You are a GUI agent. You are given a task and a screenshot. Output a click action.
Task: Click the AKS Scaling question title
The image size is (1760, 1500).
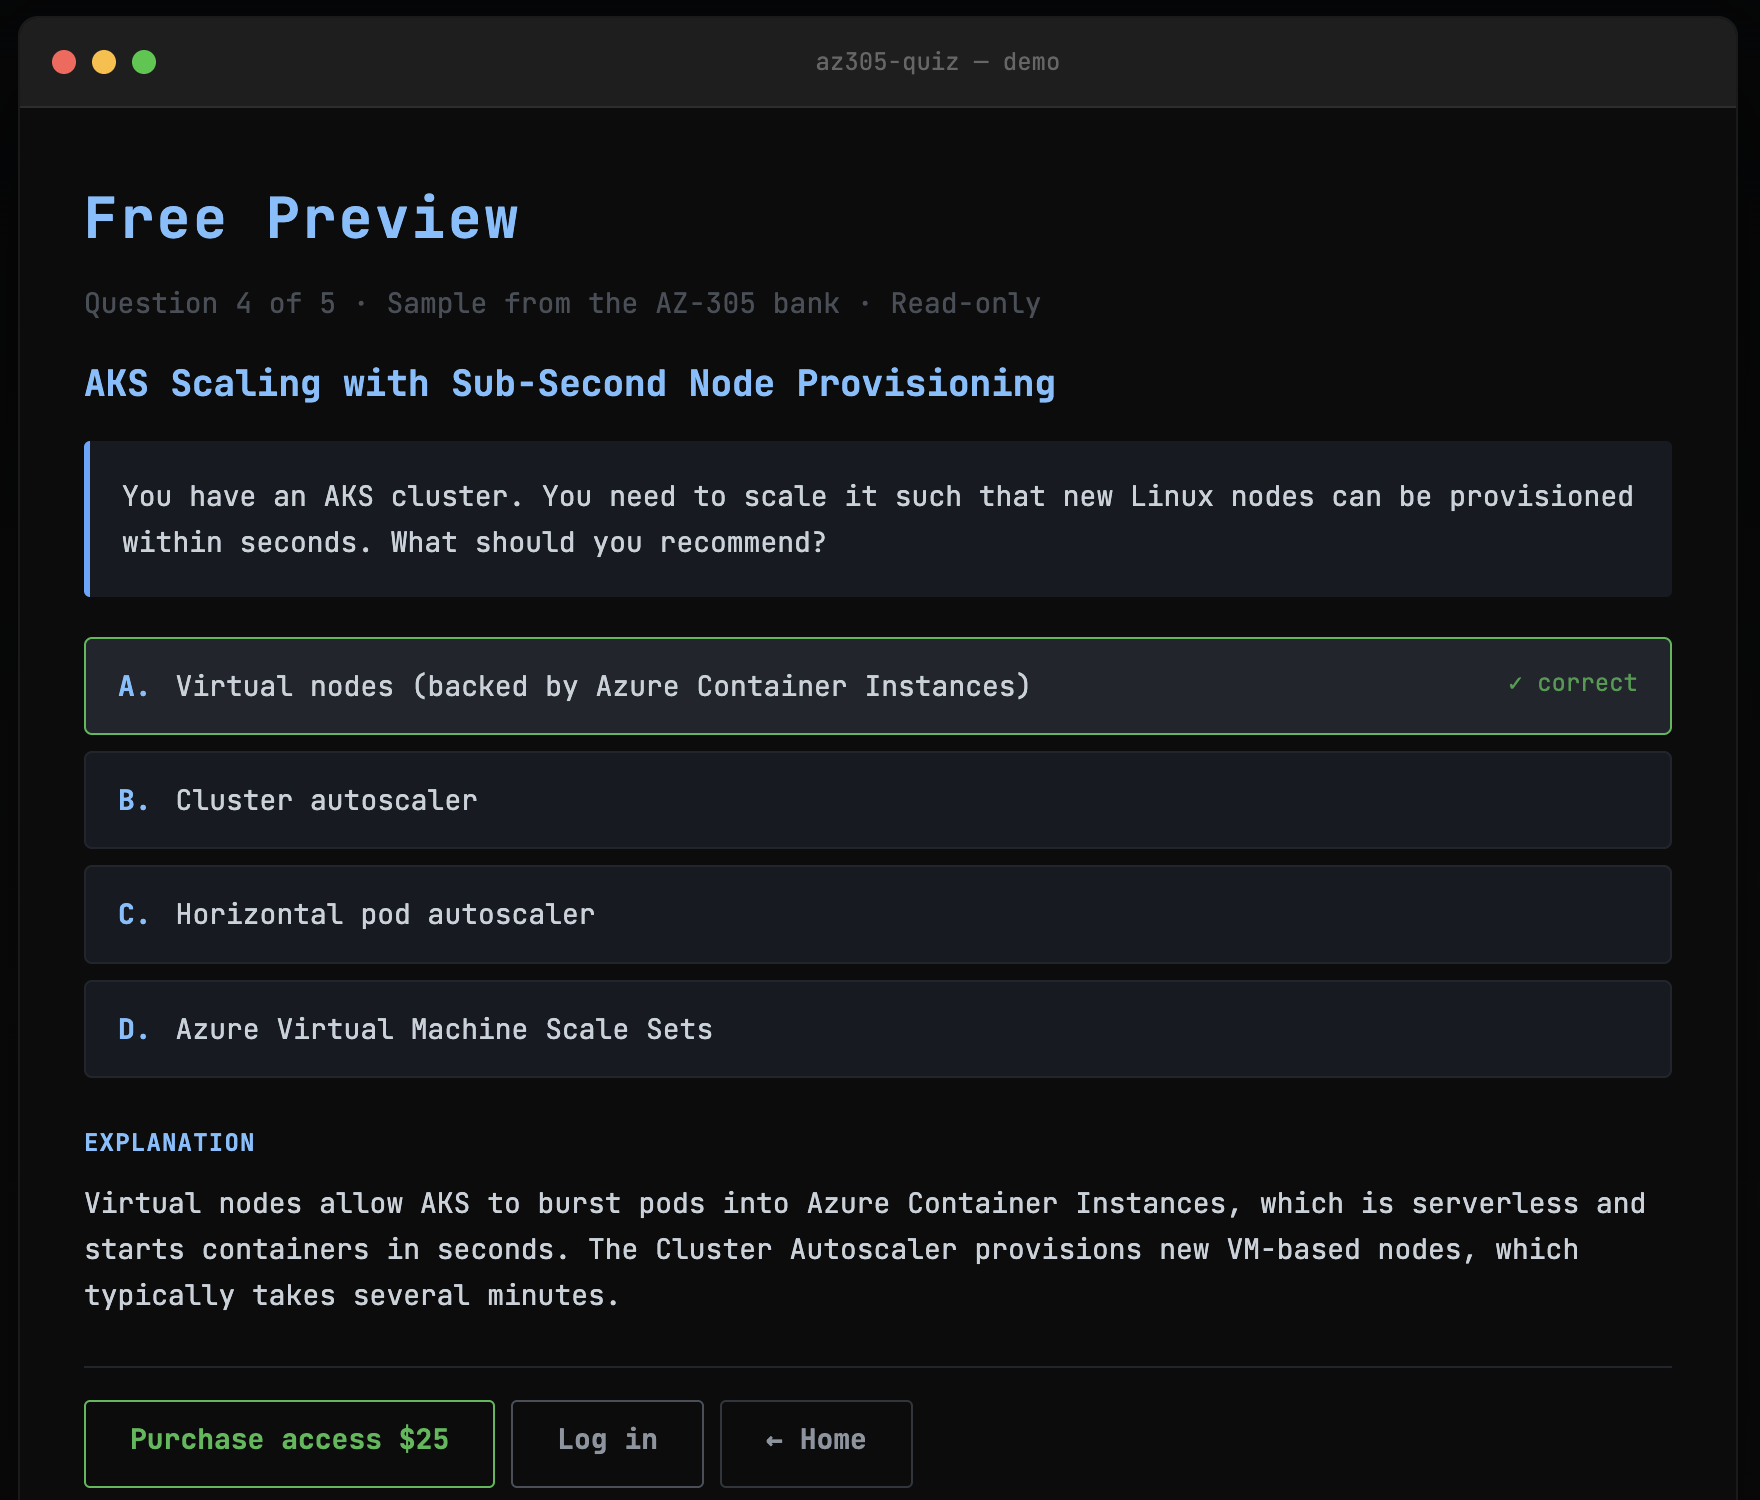pyautogui.click(x=570, y=384)
